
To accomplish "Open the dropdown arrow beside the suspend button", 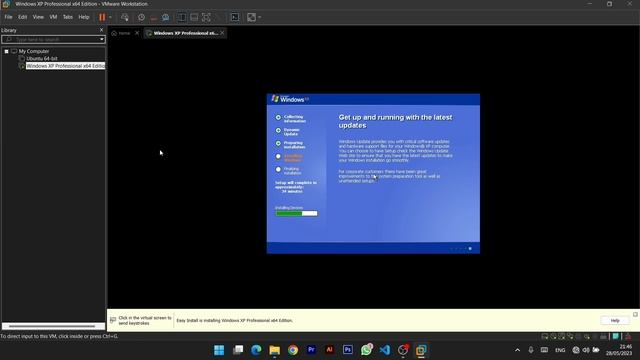I will pyautogui.click(x=110, y=17).
